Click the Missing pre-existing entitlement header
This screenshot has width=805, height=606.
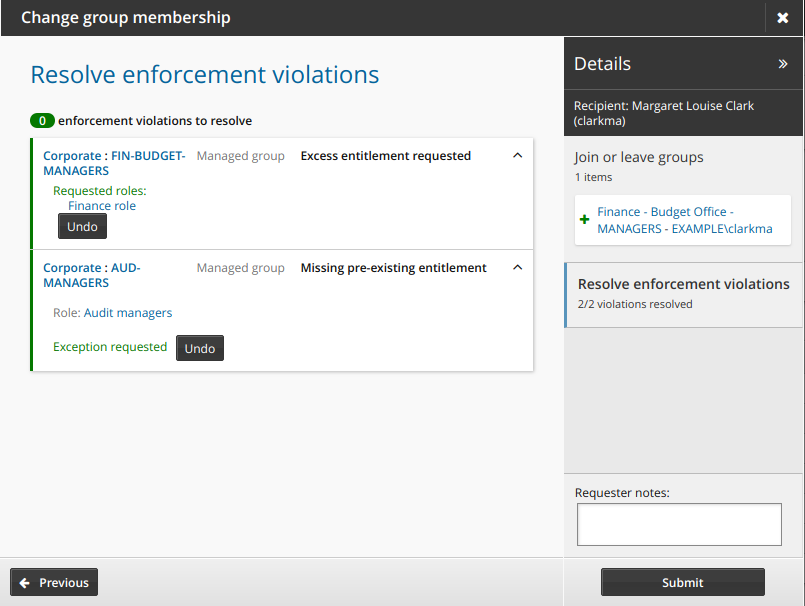[x=393, y=268]
